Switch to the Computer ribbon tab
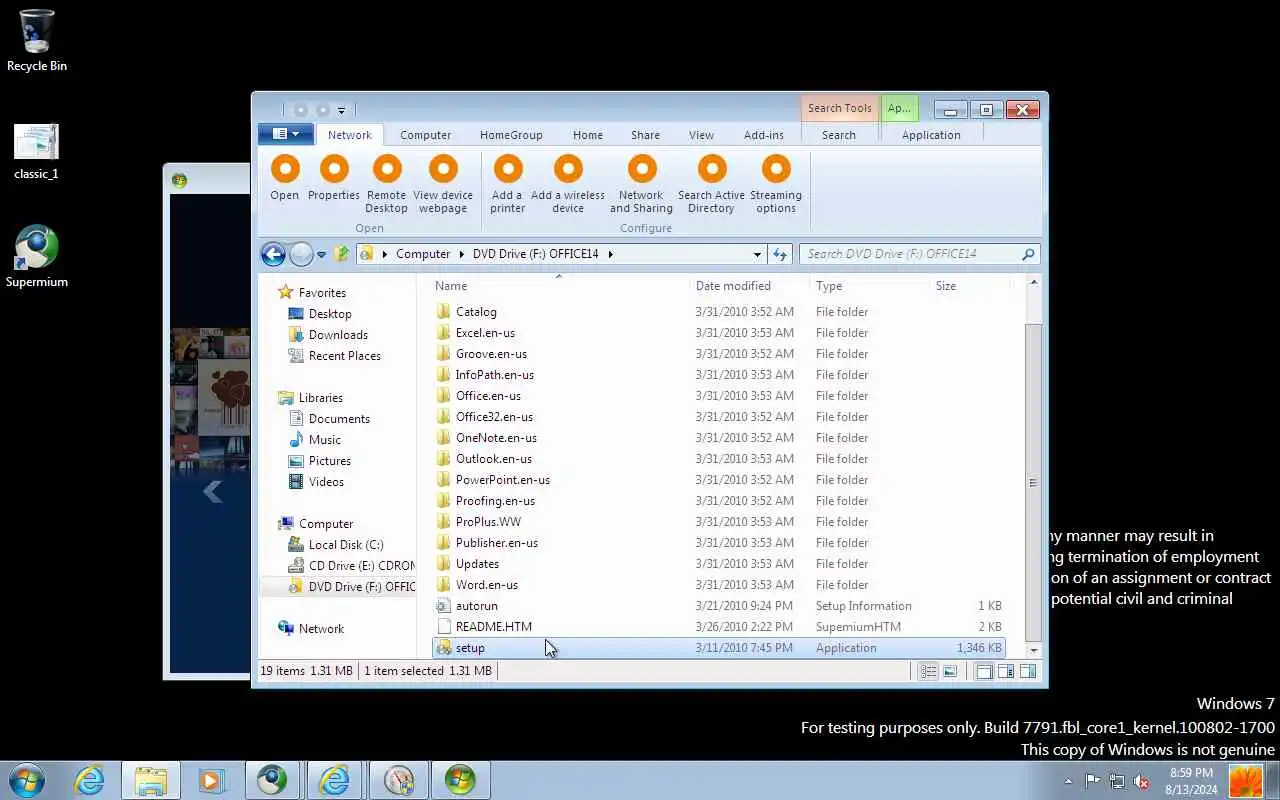Screen dimensions: 1280x800 coord(425,135)
